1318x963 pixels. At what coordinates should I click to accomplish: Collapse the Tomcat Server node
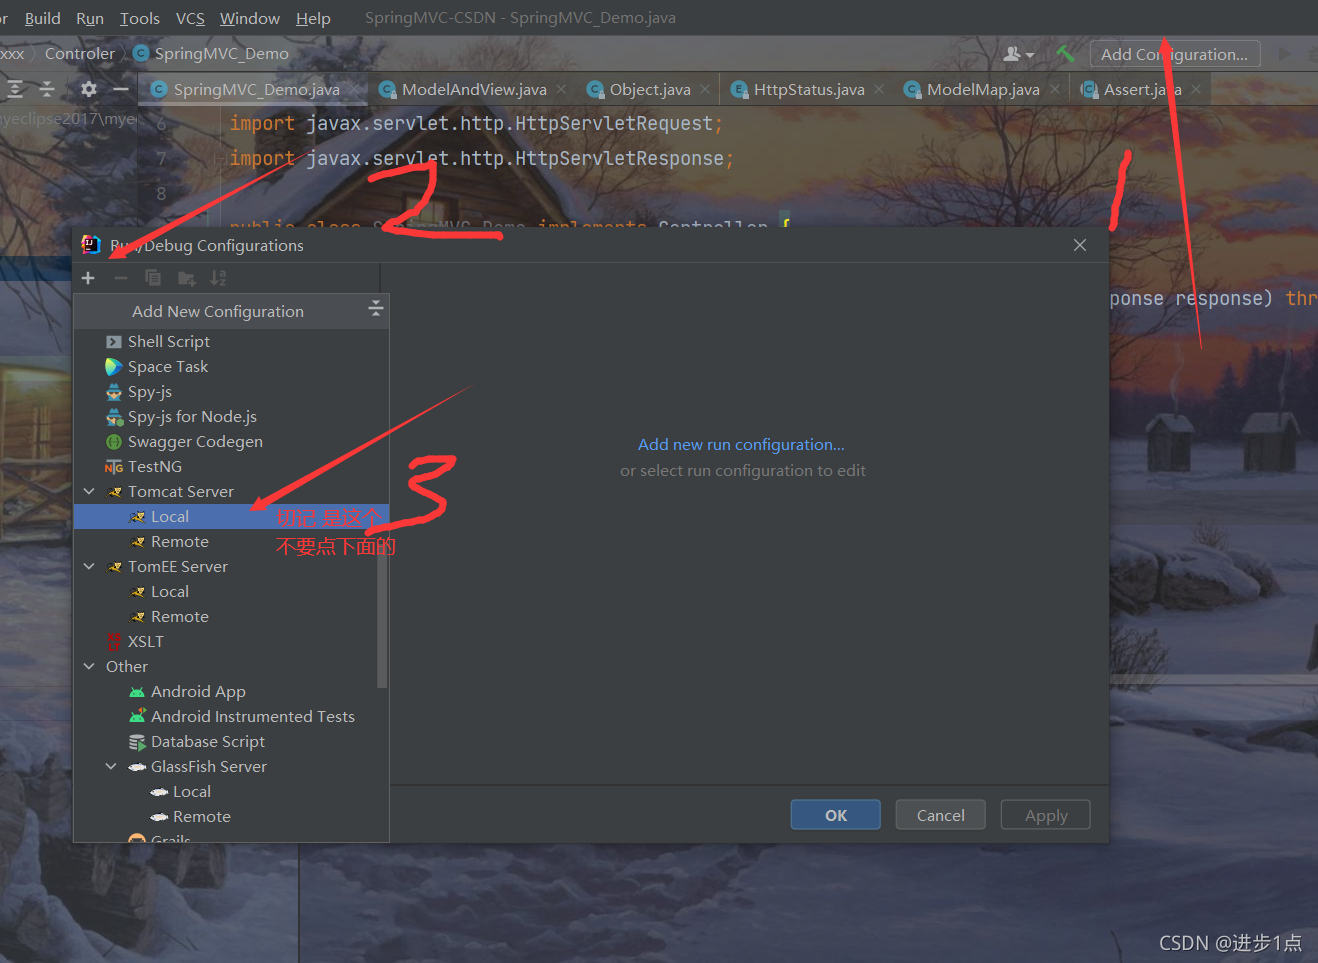89,491
